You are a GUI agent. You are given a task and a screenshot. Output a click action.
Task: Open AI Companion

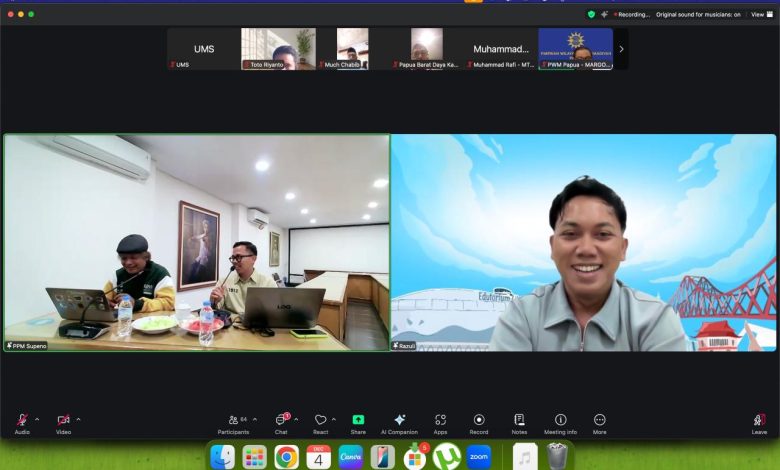[399, 420]
